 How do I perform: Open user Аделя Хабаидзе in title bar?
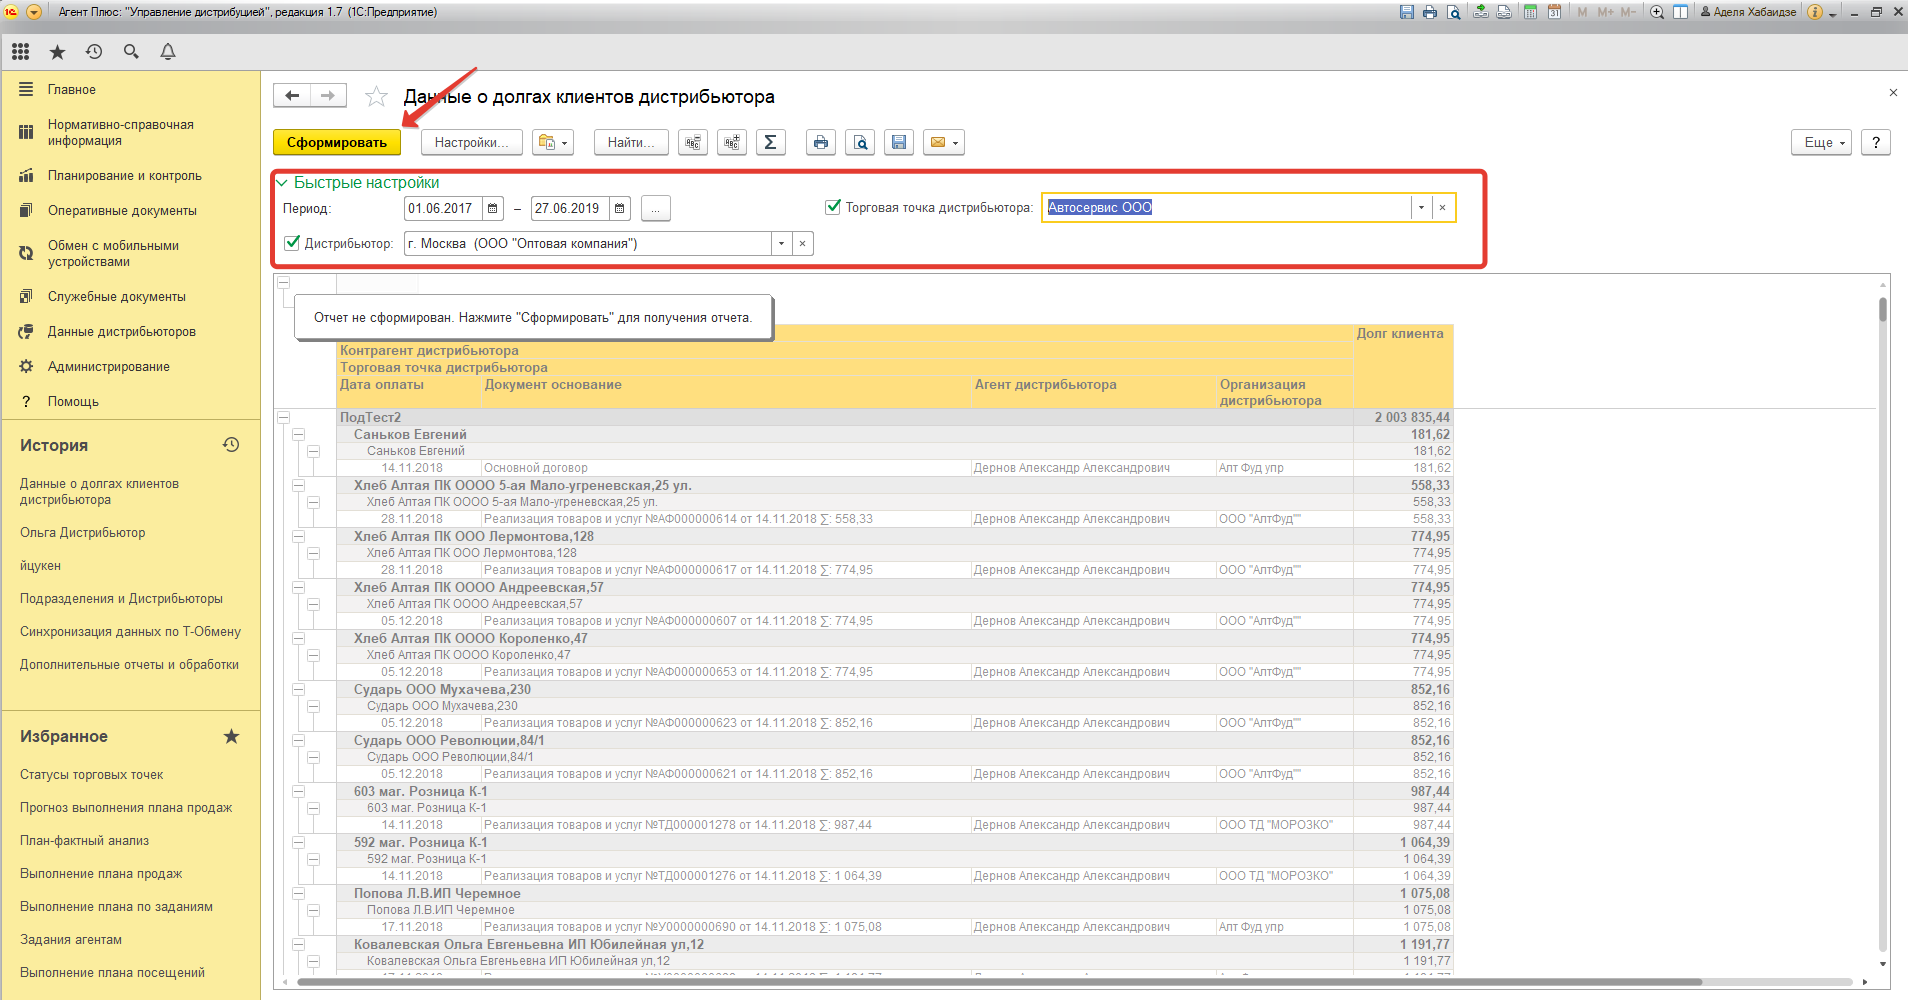(x=1749, y=12)
